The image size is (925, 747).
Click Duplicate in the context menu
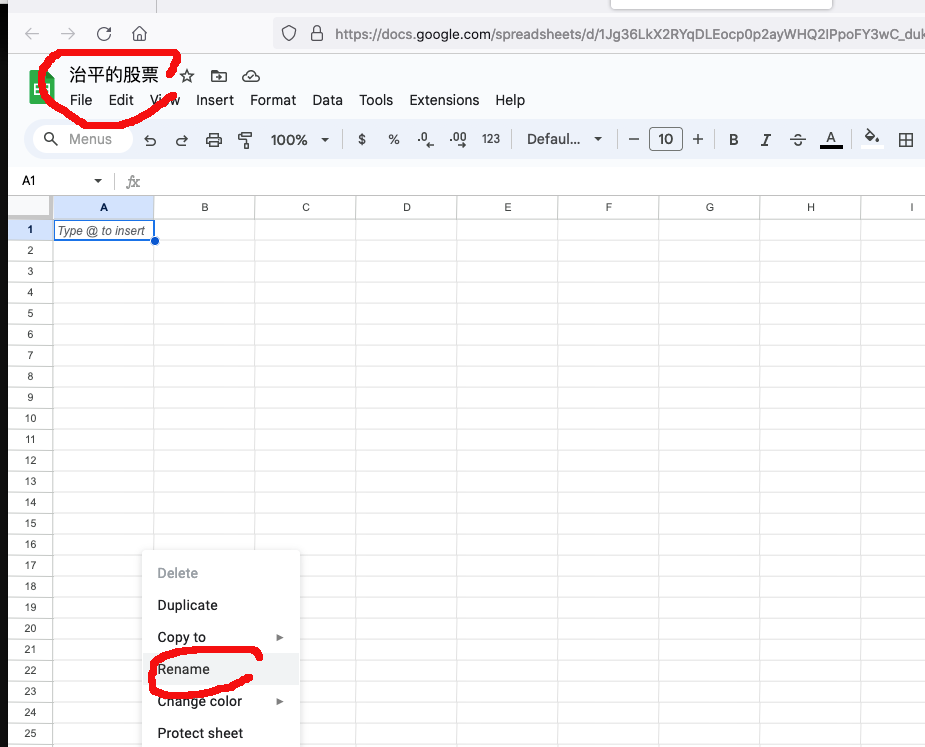tap(187, 605)
